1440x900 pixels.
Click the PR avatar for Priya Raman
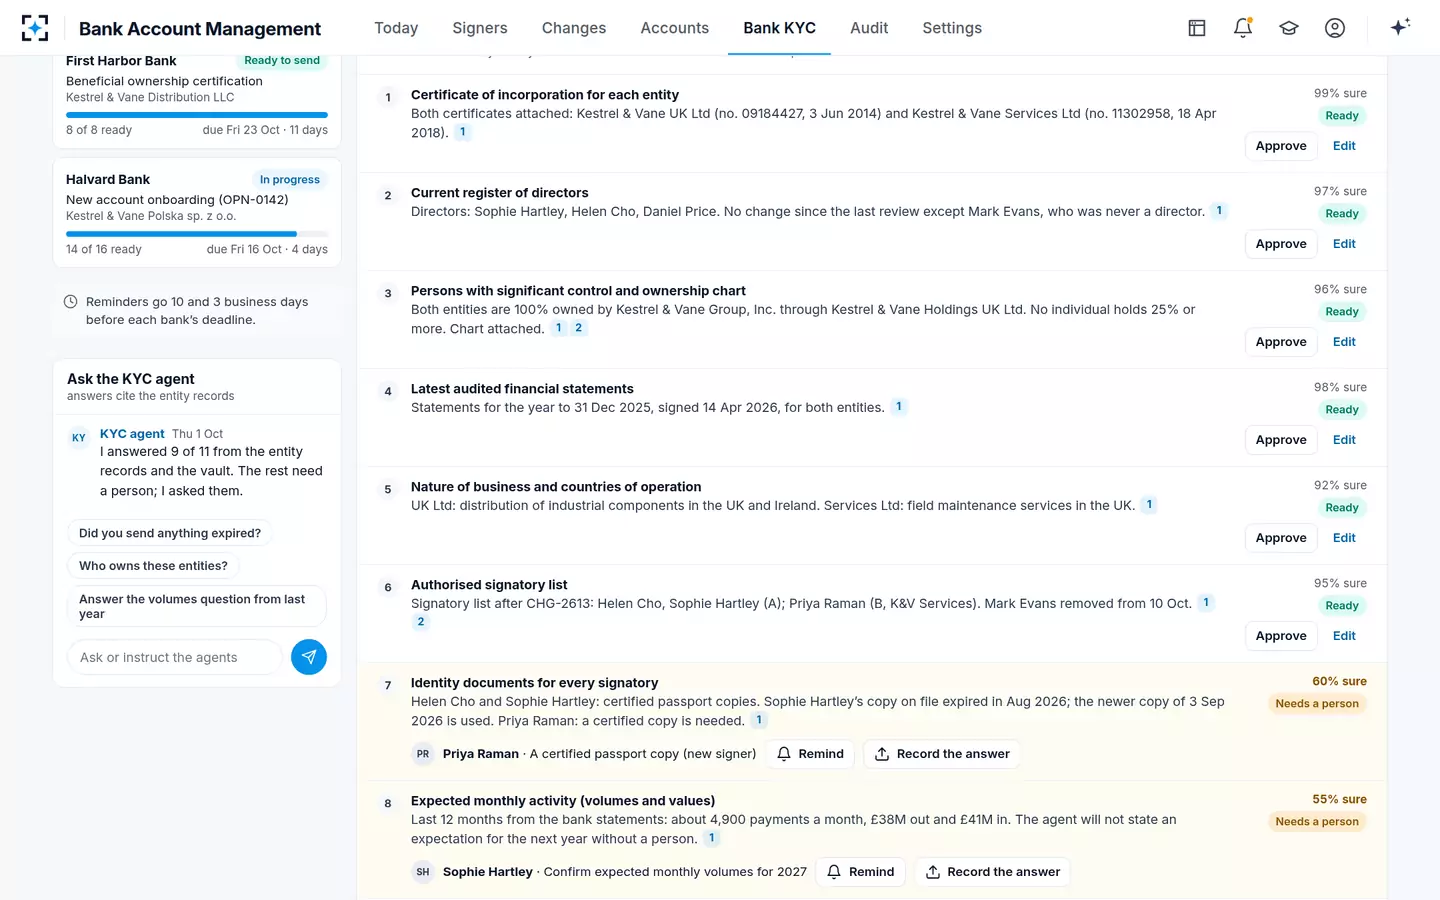[423, 754]
